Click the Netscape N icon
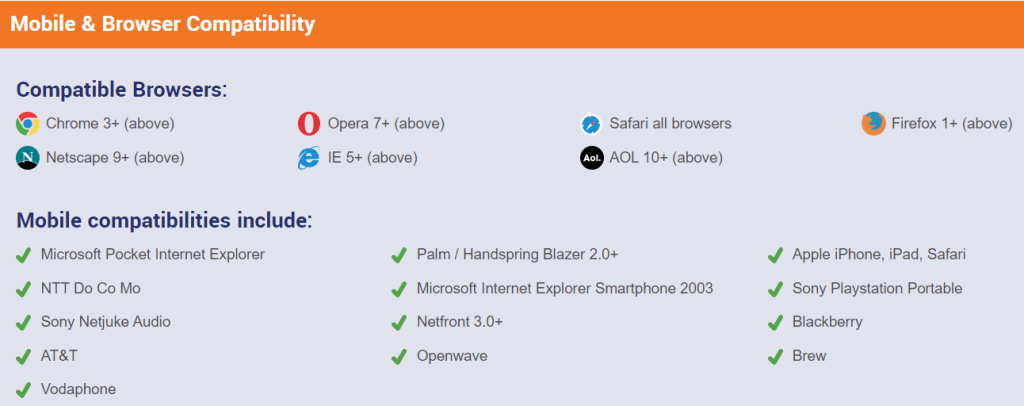The width and height of the screenshot is (1024, 406). click(x=27, y=158)
